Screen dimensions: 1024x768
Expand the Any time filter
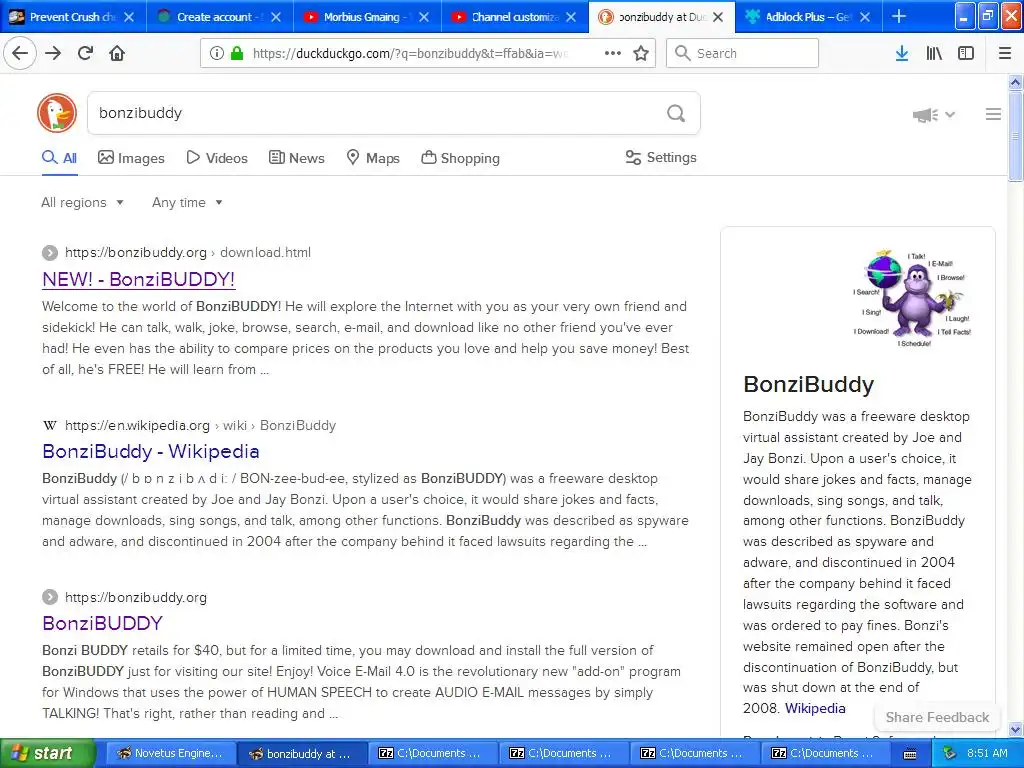(x=187, y=202)
